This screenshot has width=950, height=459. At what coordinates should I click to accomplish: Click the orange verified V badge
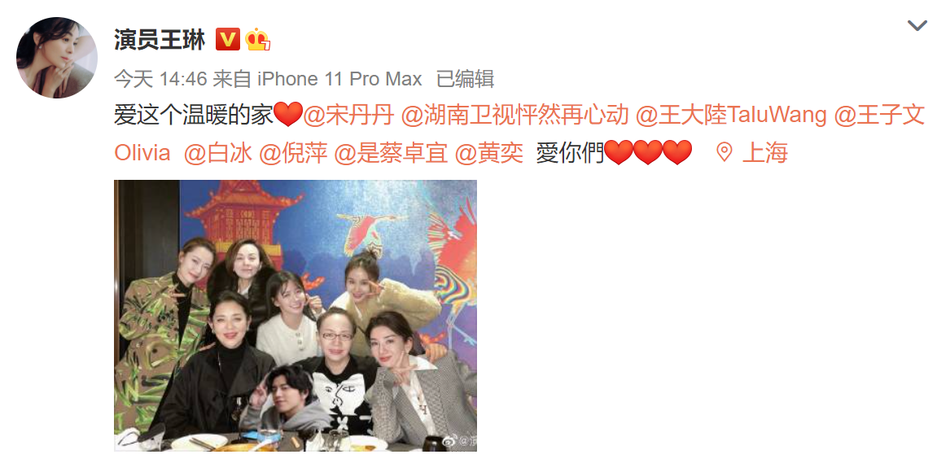coord(228,39)
